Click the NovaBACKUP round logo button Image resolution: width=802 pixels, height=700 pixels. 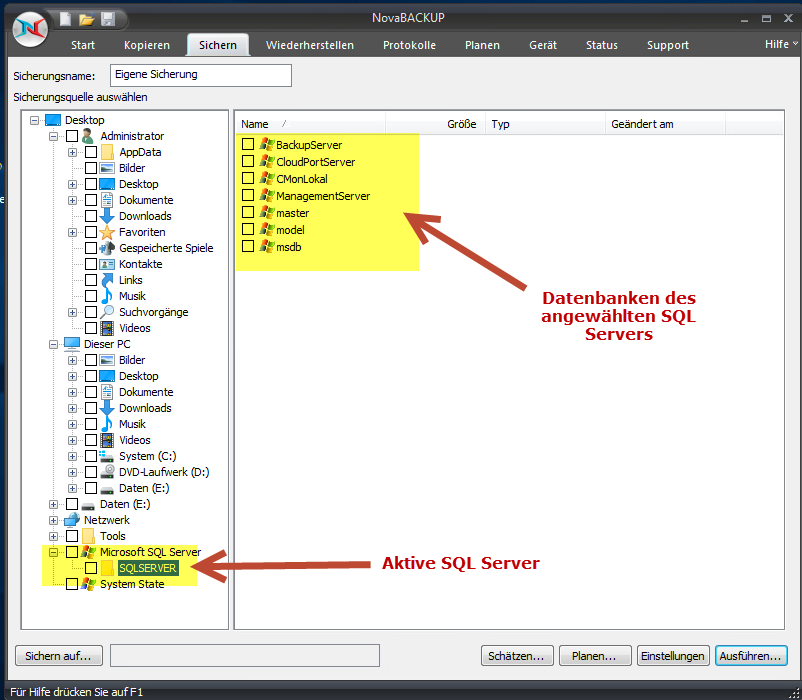click(x=30, y=29)
